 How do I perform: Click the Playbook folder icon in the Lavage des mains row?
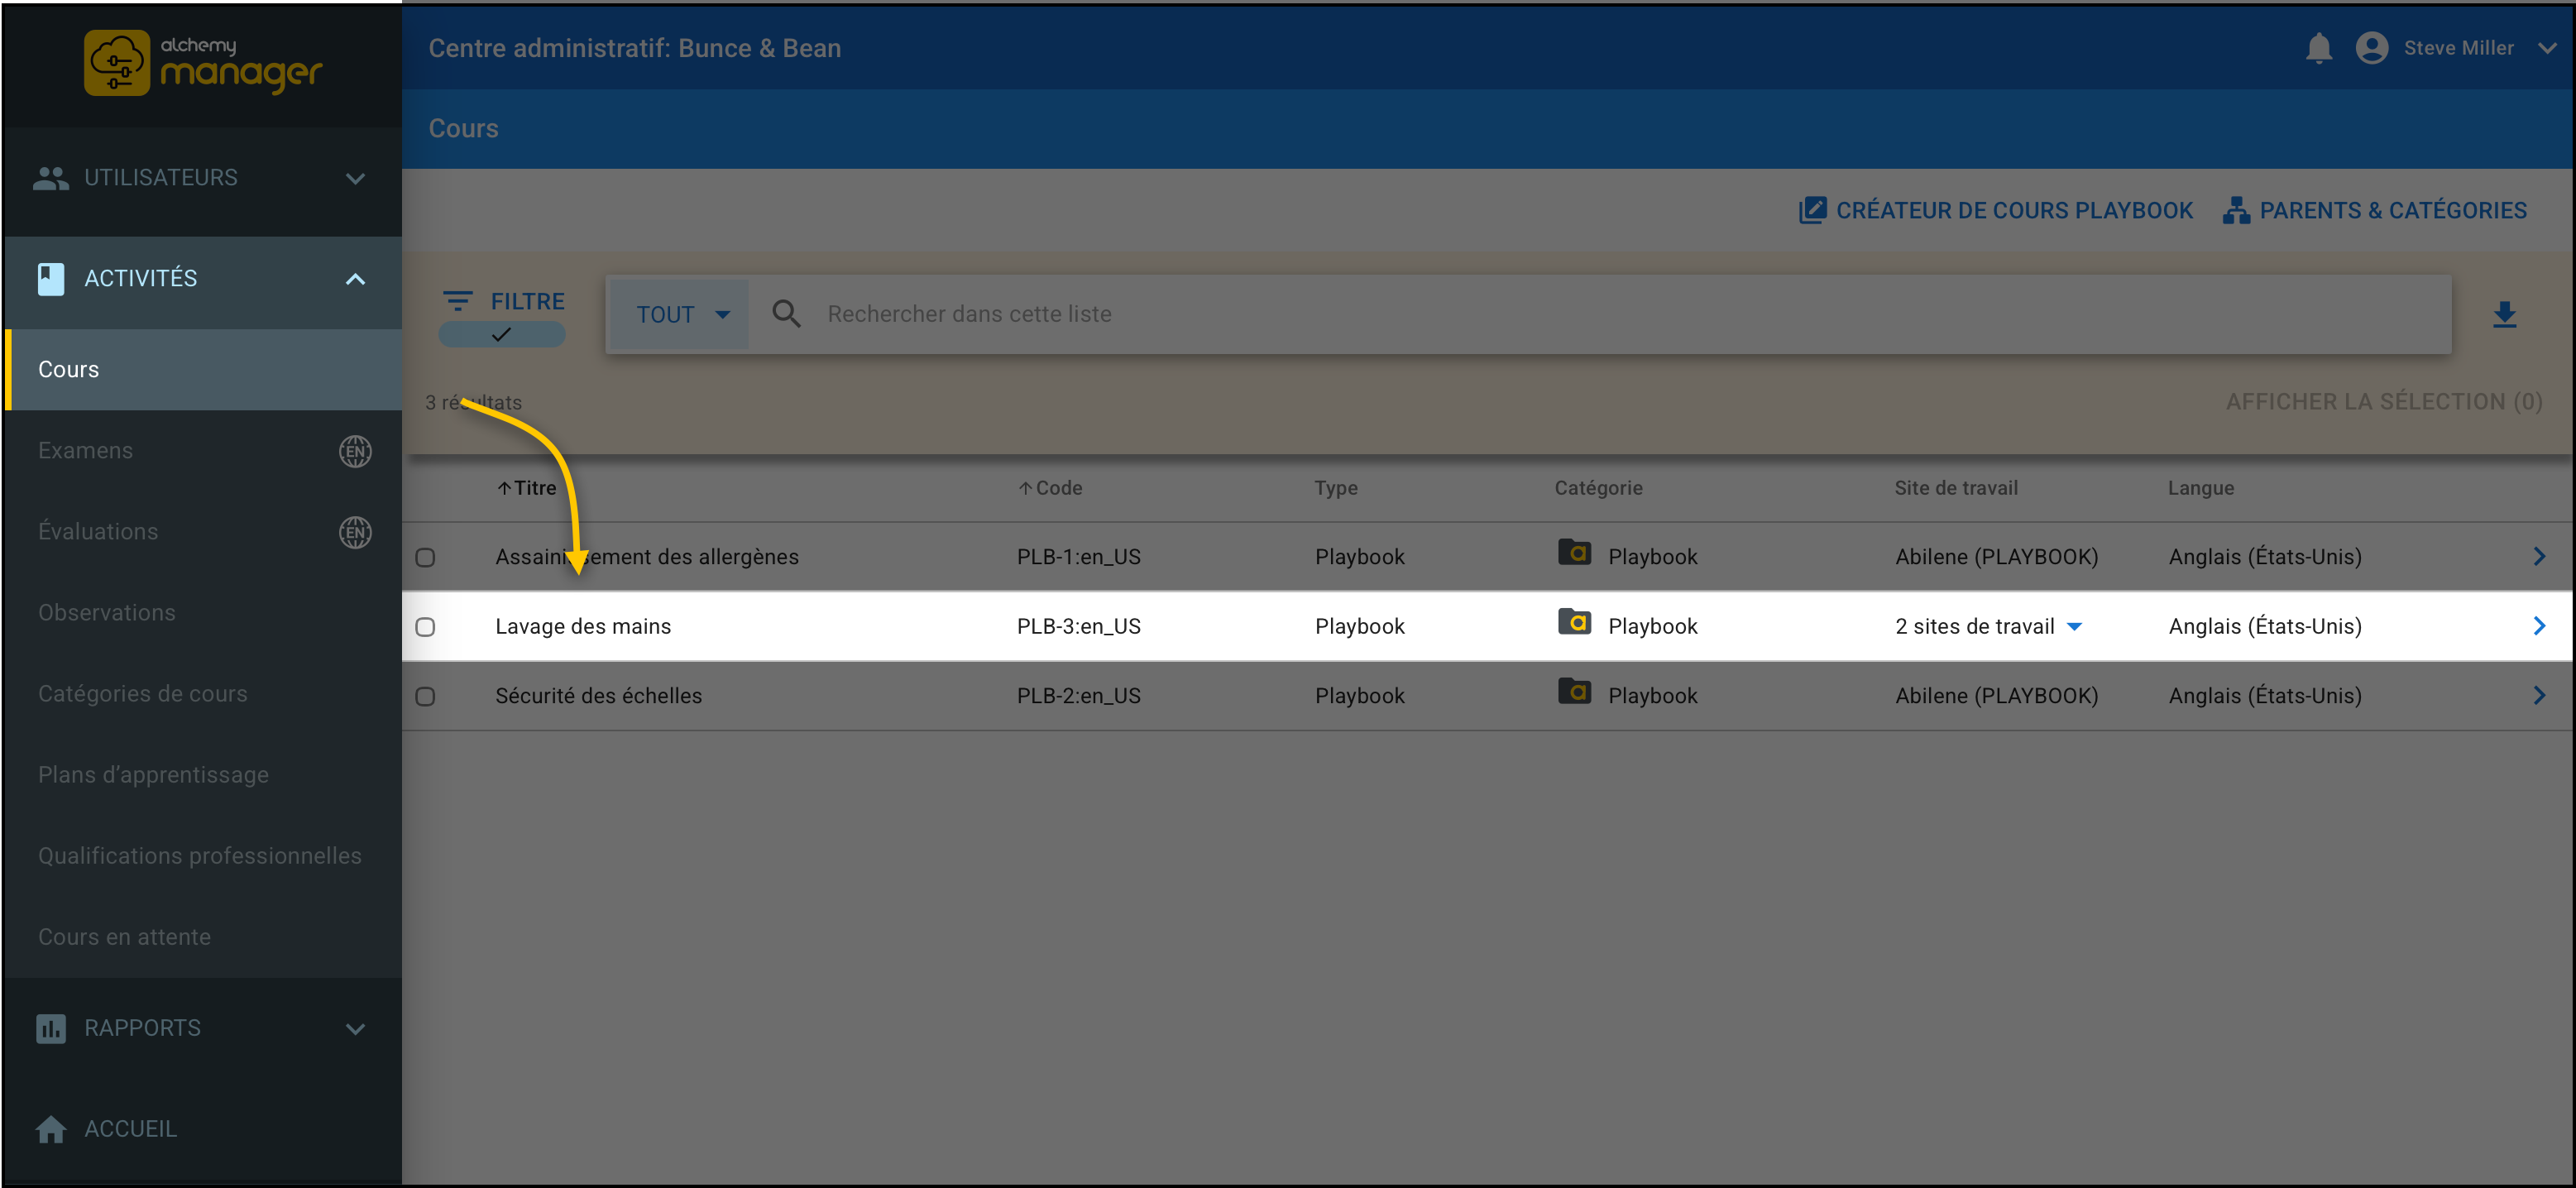tap(1574, 623)
